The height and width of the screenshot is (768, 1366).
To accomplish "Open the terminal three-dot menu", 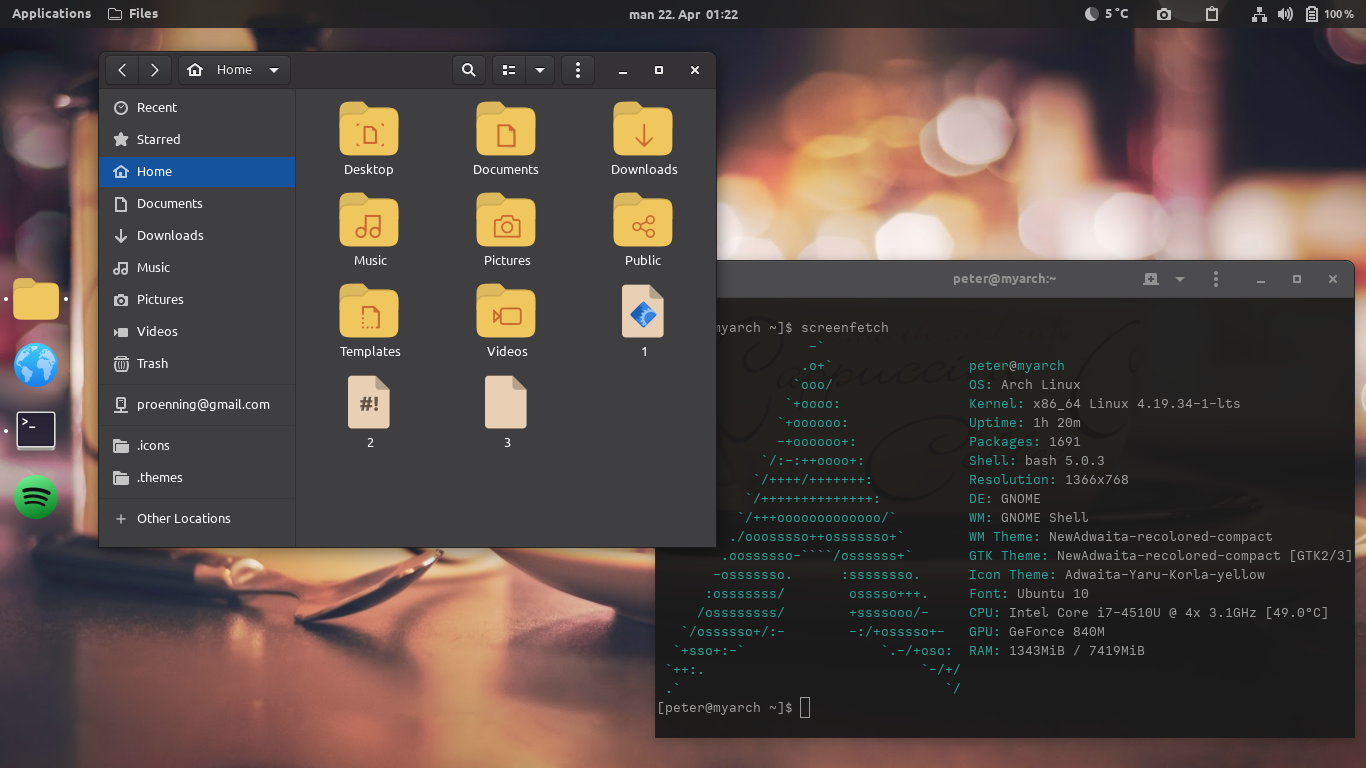I will (x=1216, y=279).
